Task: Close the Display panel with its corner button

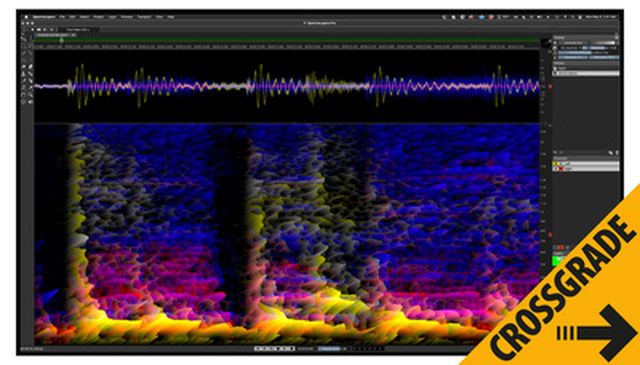Action: pos(617,37)
